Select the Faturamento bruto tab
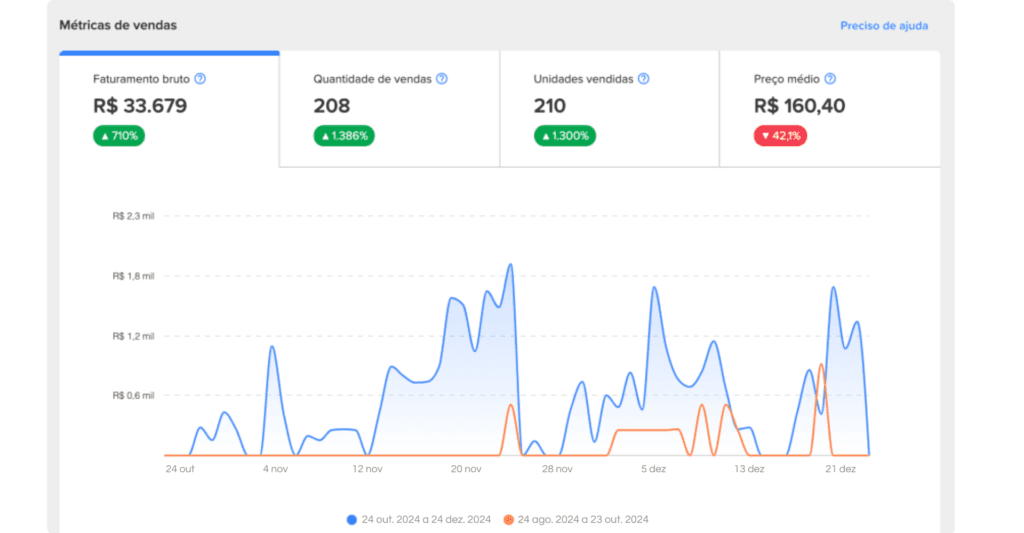The height and width of the screenshot is (533, 1024). click(169, 108)
